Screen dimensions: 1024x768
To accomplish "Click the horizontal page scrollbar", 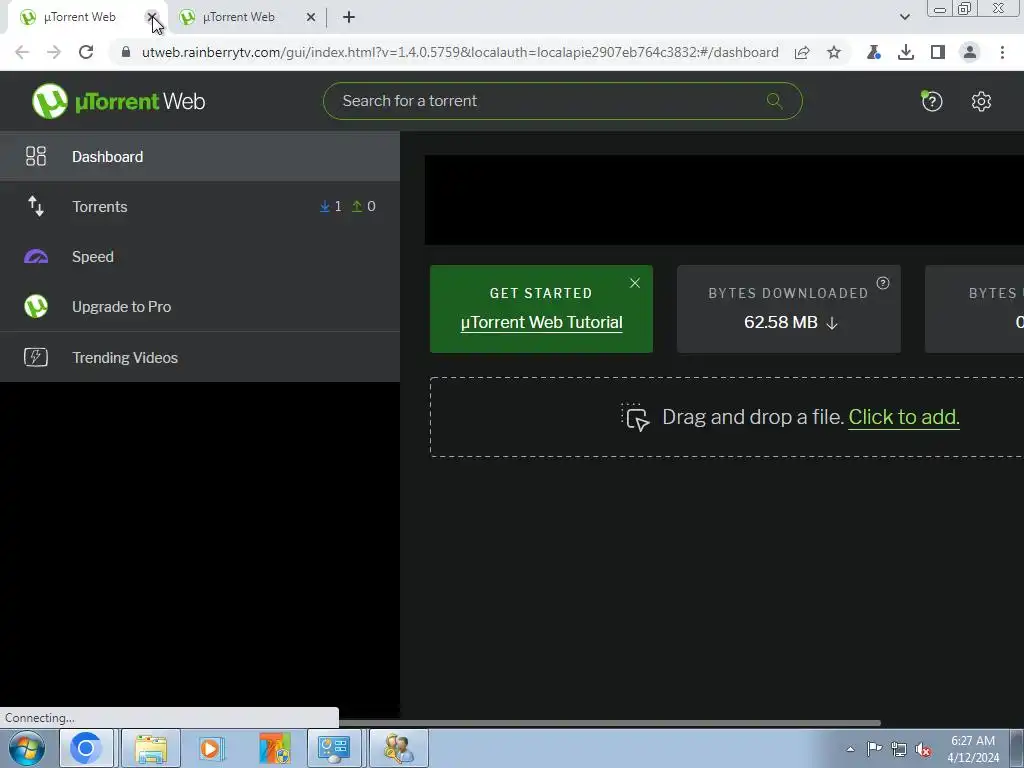I will (x=609, y=723).
